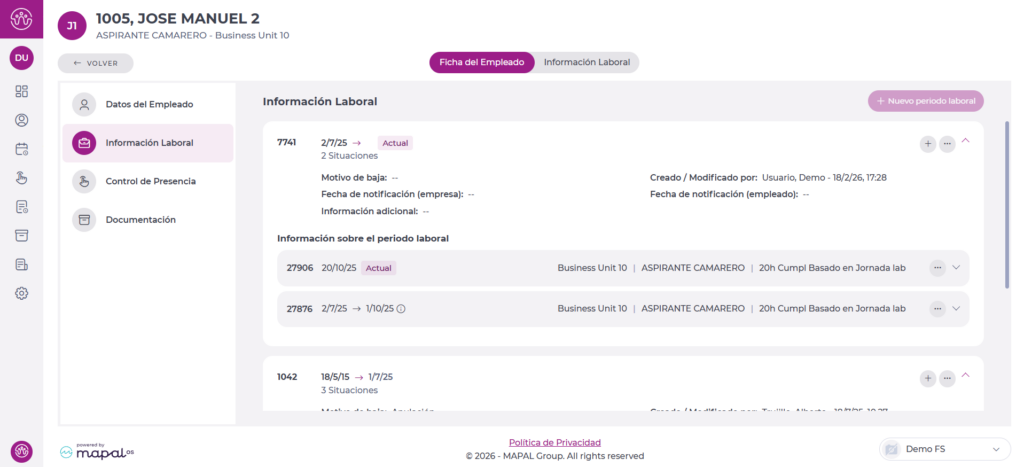Click the plus icon on period 7741
Viewport: 1024px width, 467px height.
(928, 144)
